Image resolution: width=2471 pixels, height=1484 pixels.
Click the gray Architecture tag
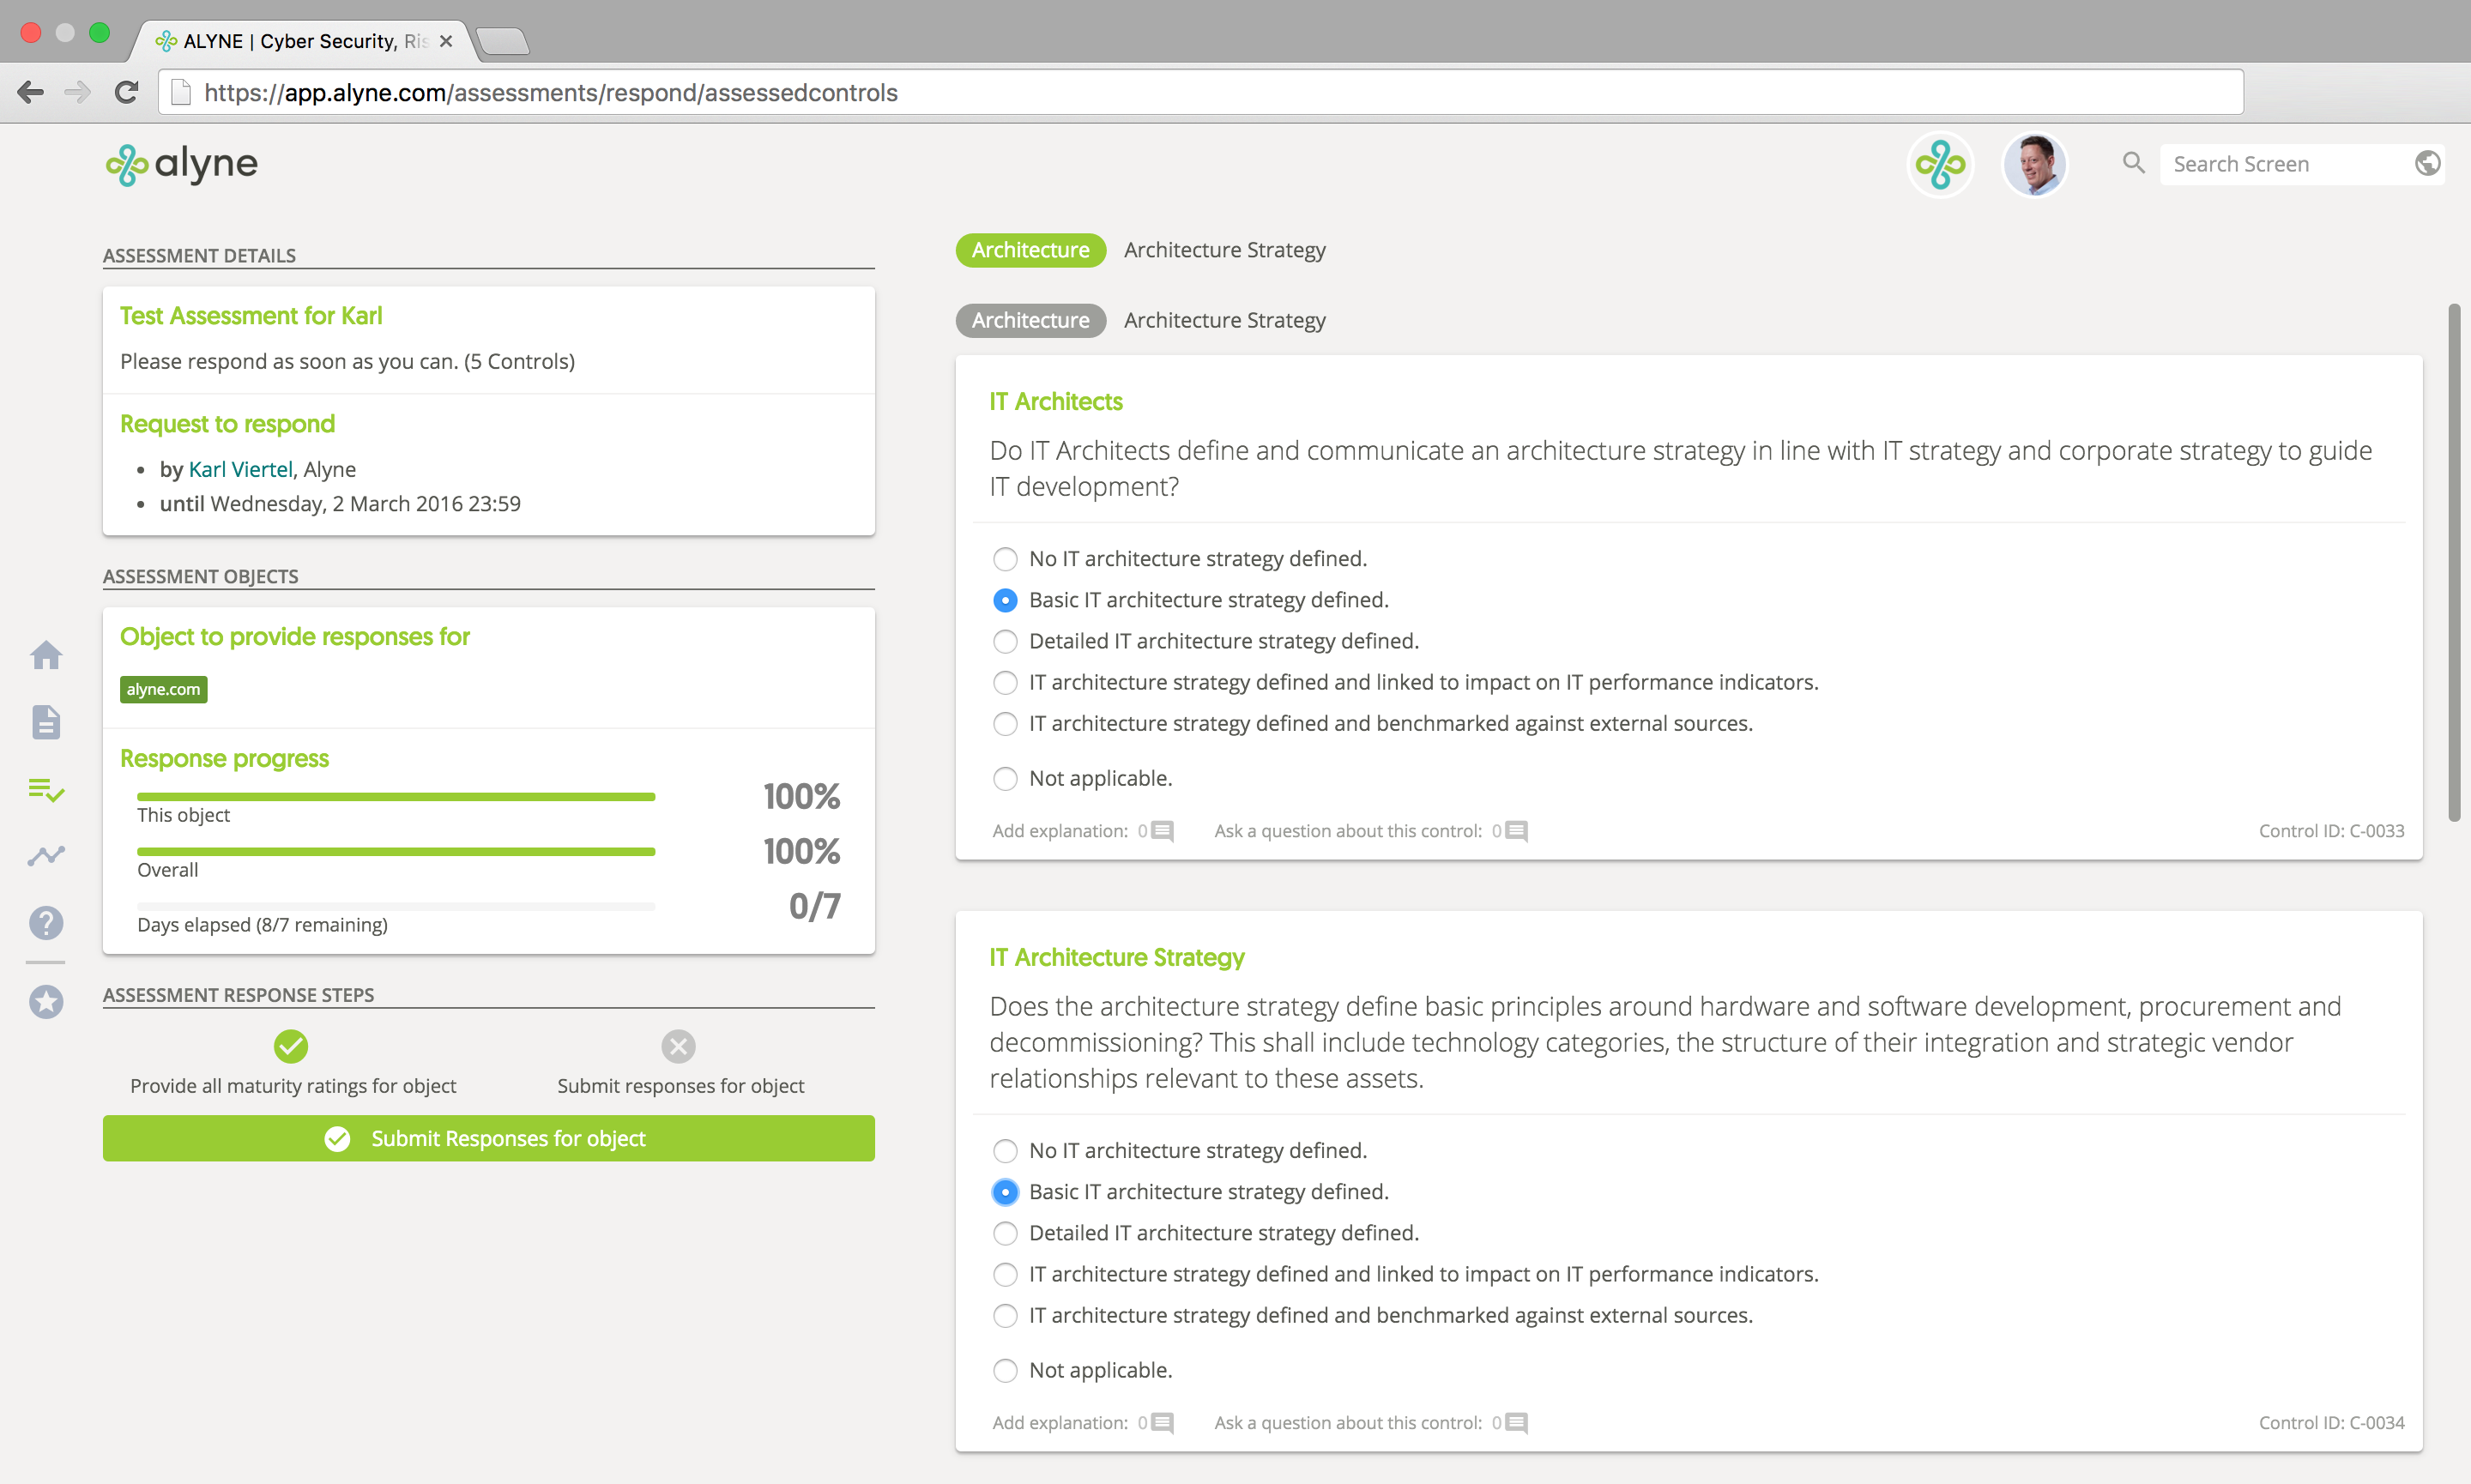click(1030, 320)
